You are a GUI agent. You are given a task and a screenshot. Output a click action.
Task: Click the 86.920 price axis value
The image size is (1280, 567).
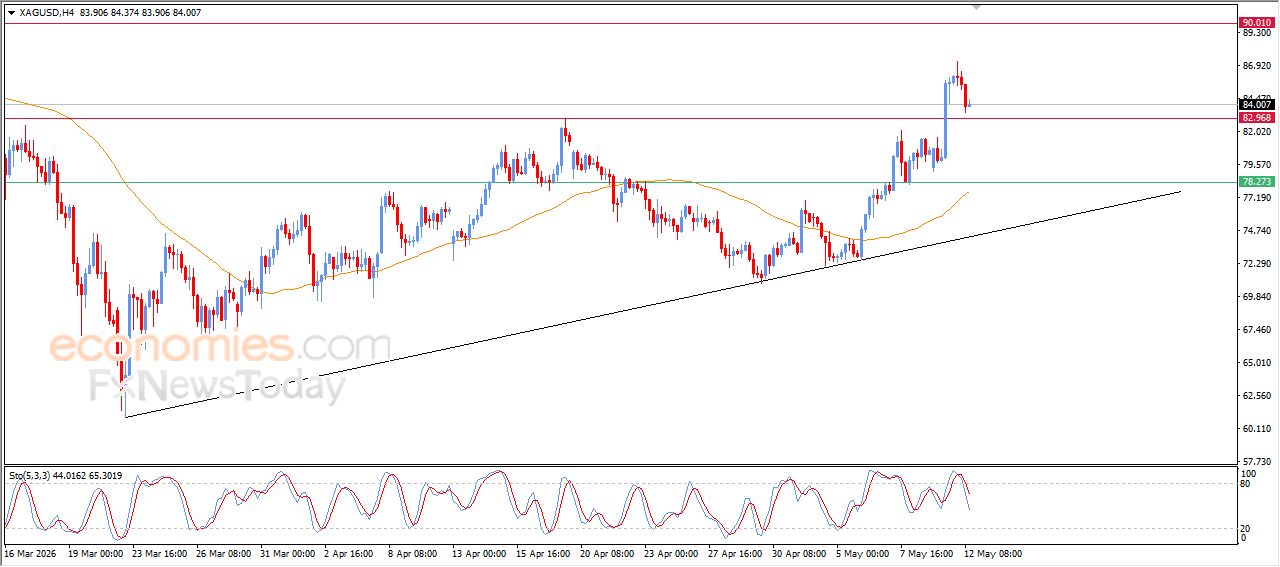tap(1256, 66)
